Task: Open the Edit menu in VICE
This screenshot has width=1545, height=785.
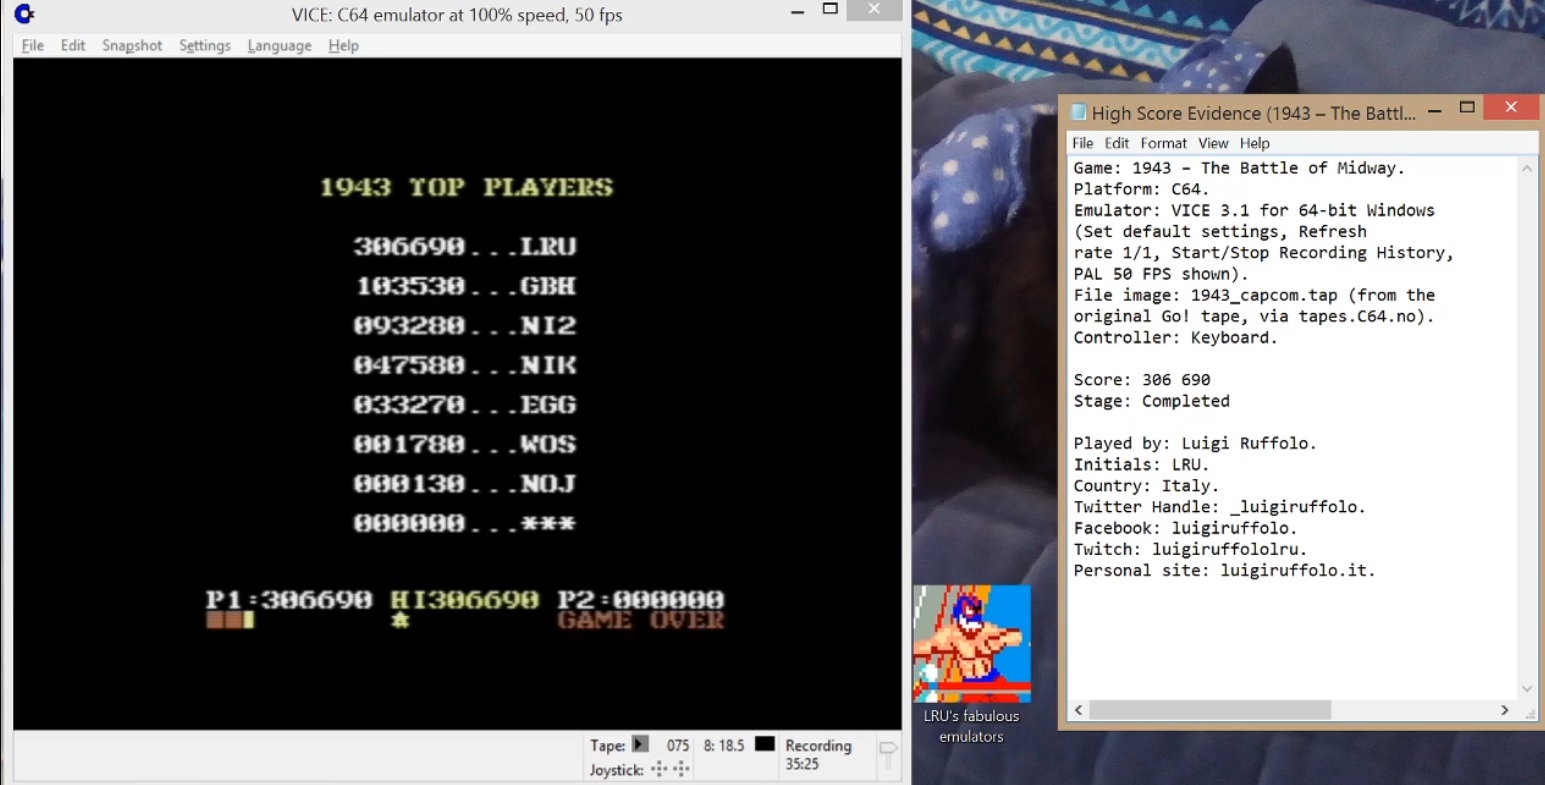Action: pos(73,46)
